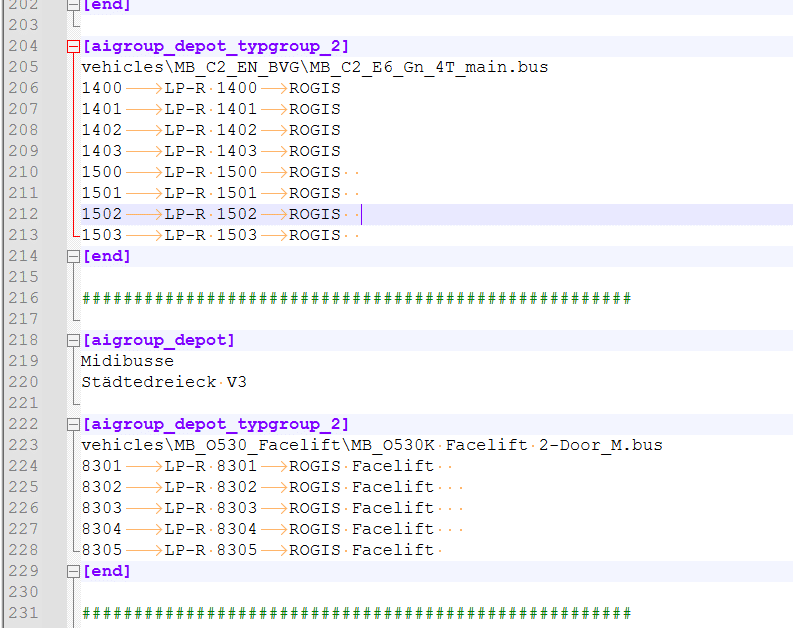Place cursor on the Midibusse text
The height and width of the screenshot is (628, 793).
[127, 361]
